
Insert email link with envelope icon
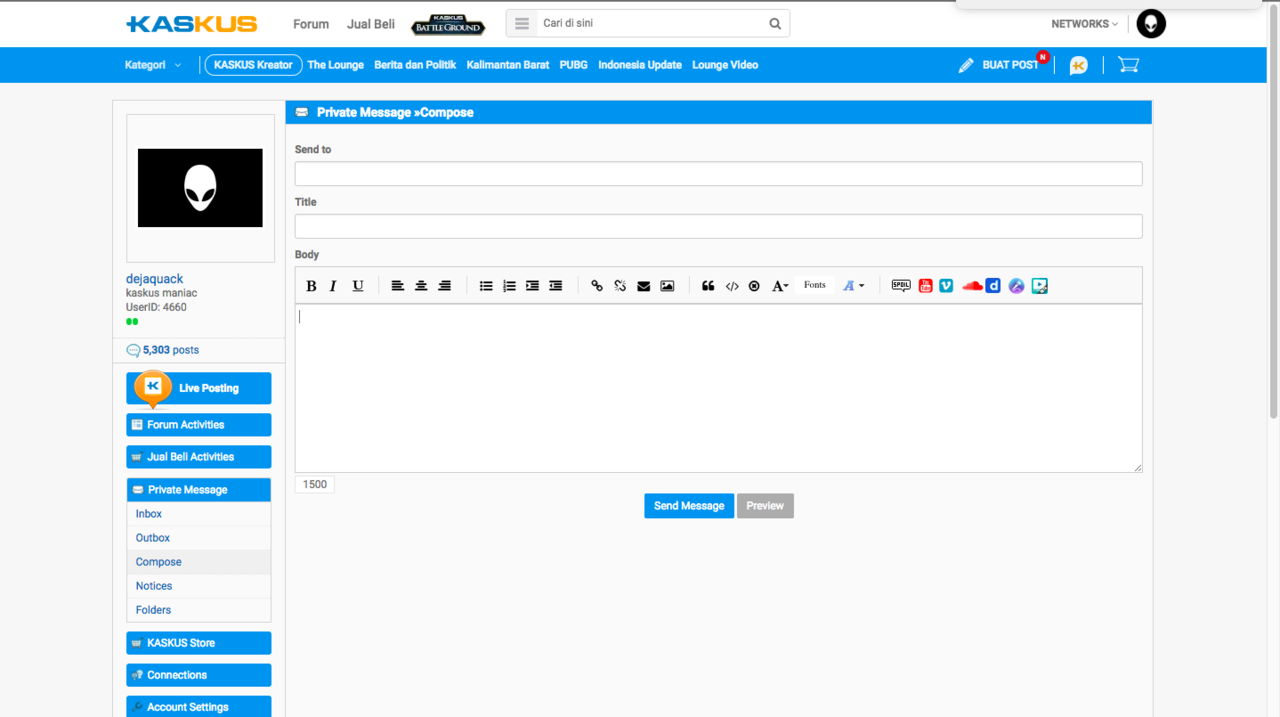644,286
